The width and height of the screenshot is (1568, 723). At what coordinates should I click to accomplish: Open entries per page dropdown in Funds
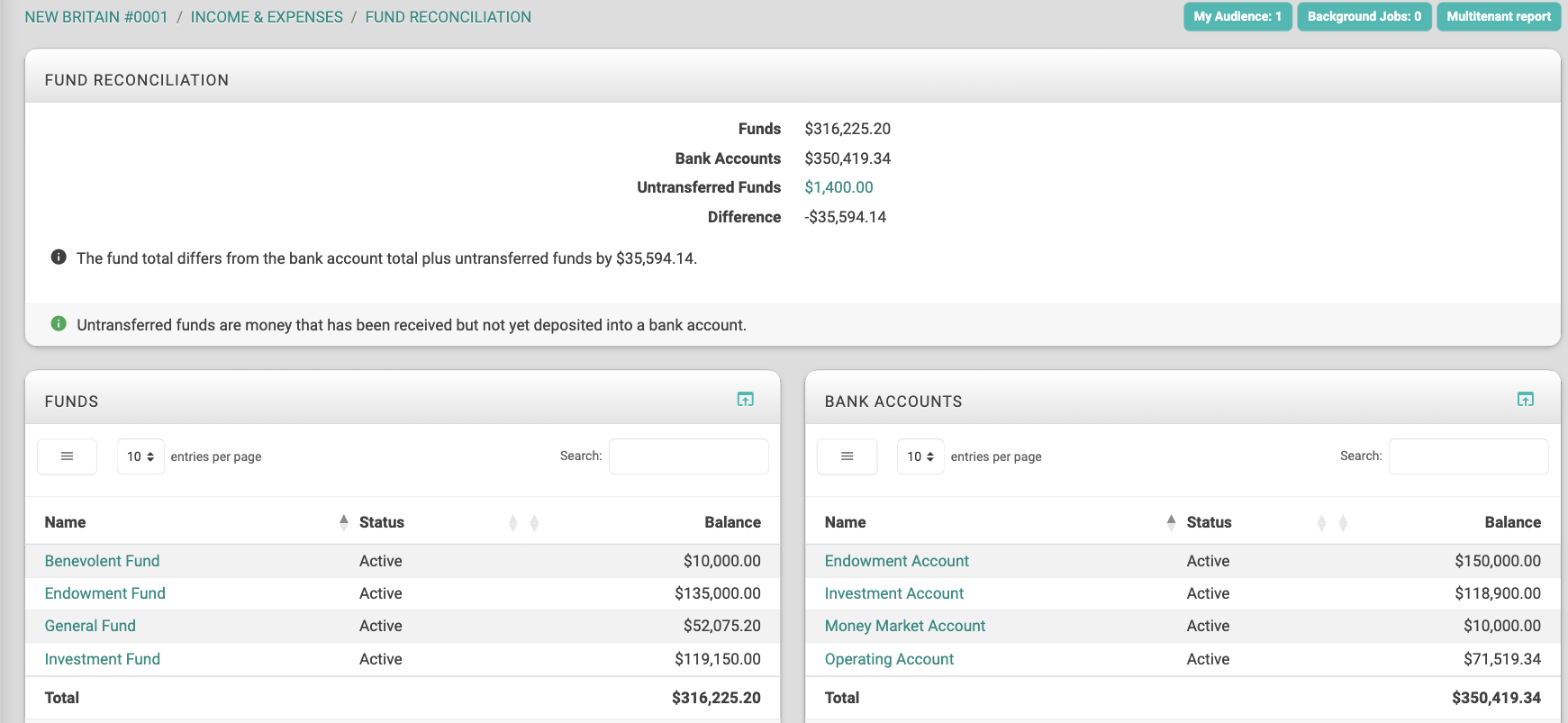click(141, 456)
